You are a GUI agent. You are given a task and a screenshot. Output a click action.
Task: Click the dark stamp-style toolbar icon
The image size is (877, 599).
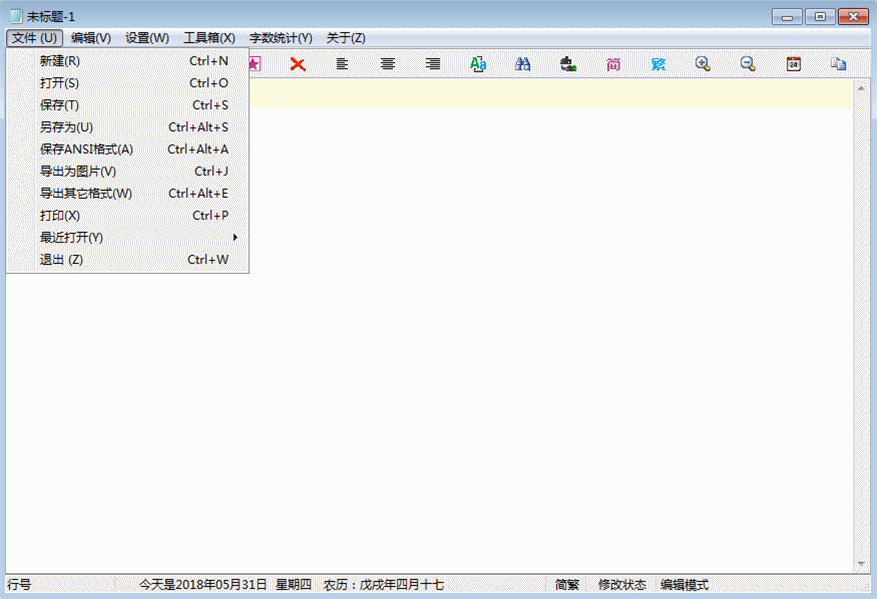568,64
